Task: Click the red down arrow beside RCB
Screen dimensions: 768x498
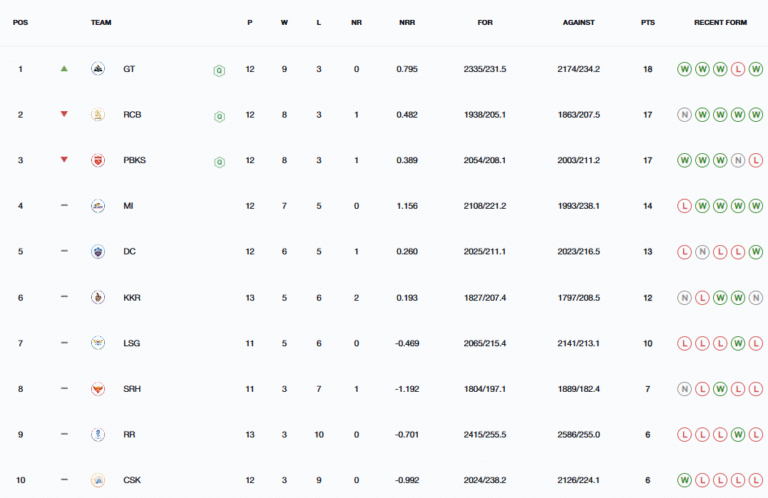Action: (x=64, y=115)
